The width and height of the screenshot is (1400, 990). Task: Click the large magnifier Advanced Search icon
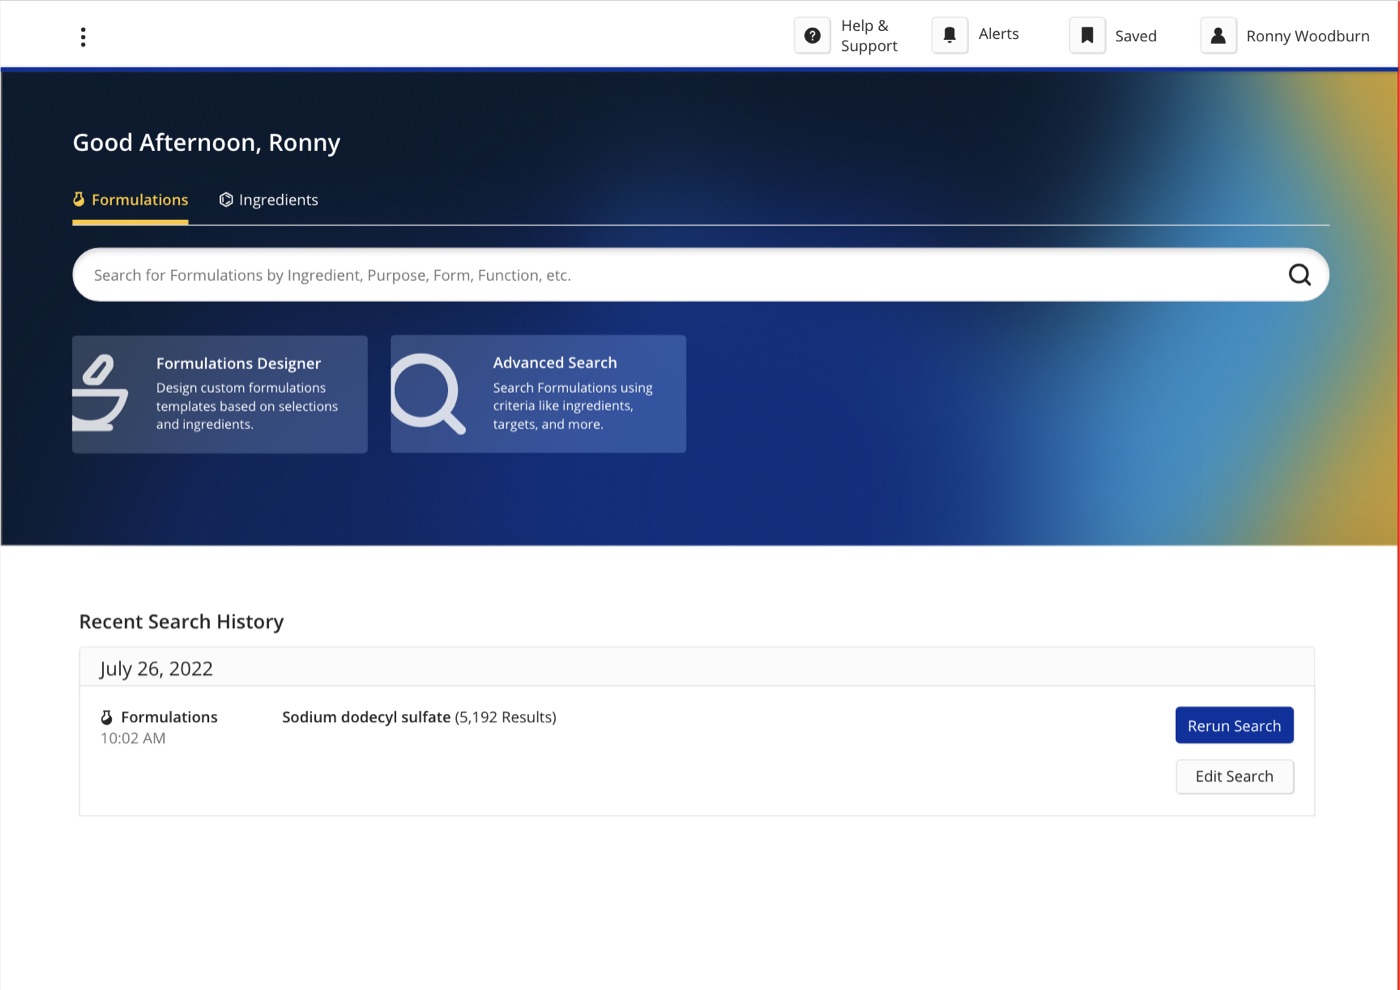pyautogui.click(x=428, y=393)
